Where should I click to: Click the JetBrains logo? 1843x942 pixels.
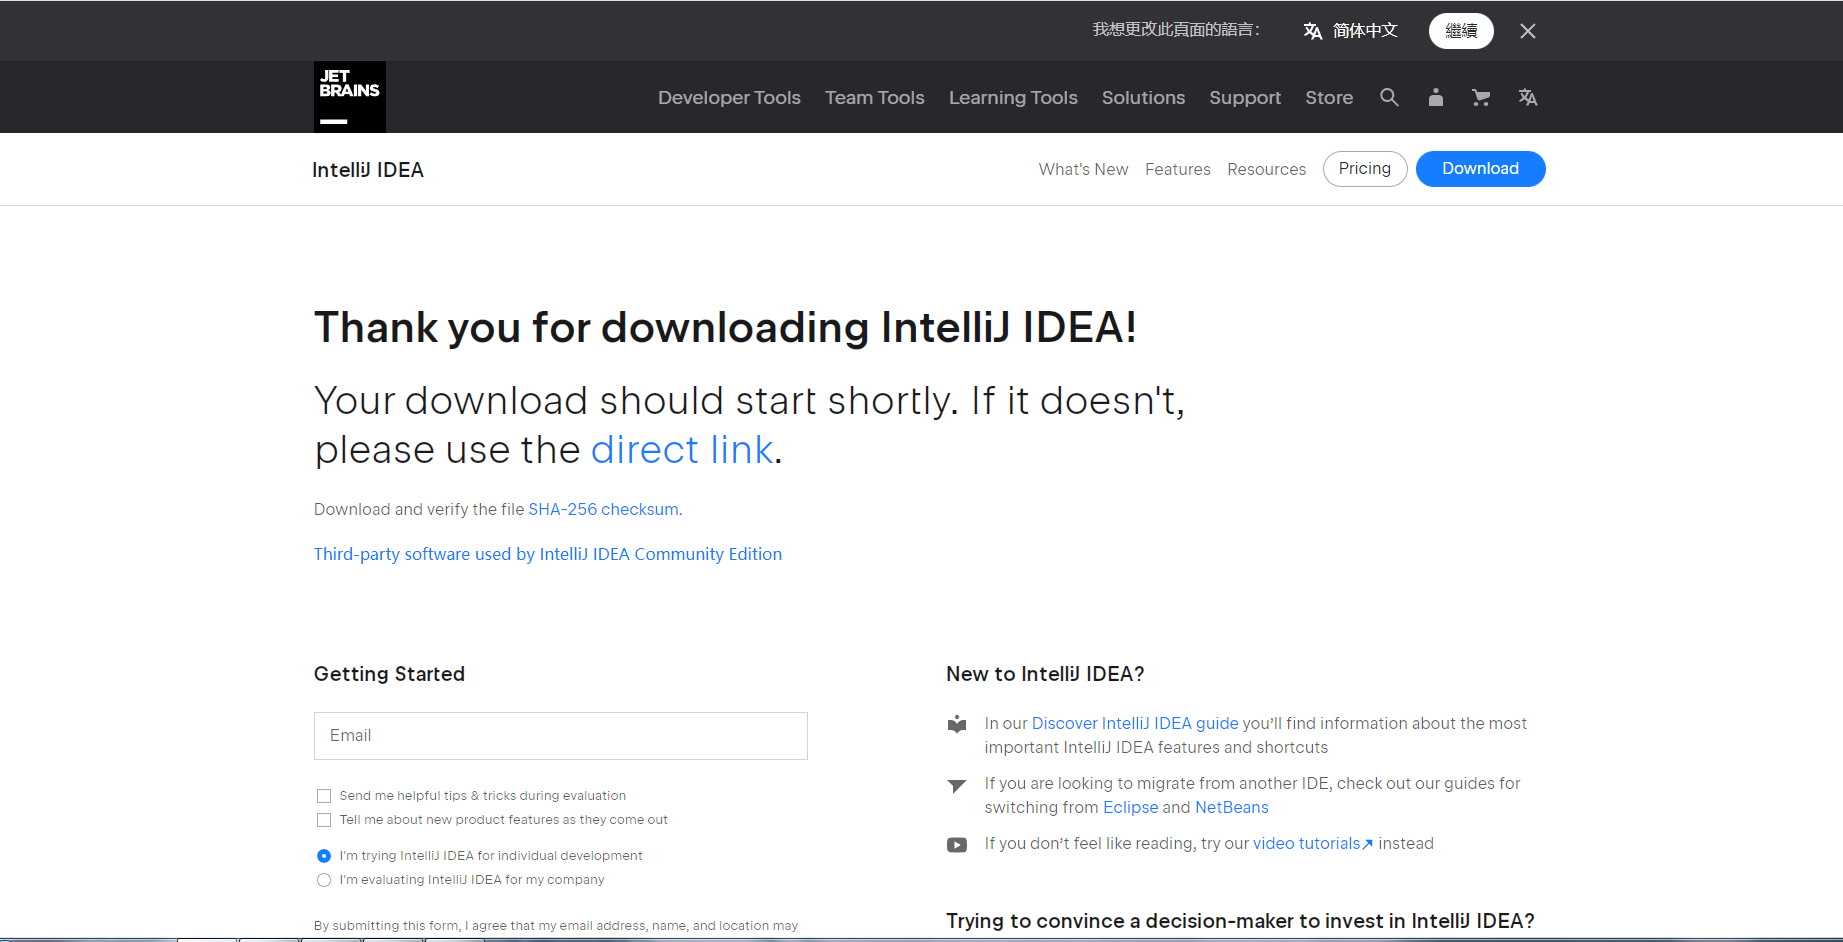(349, 97)
